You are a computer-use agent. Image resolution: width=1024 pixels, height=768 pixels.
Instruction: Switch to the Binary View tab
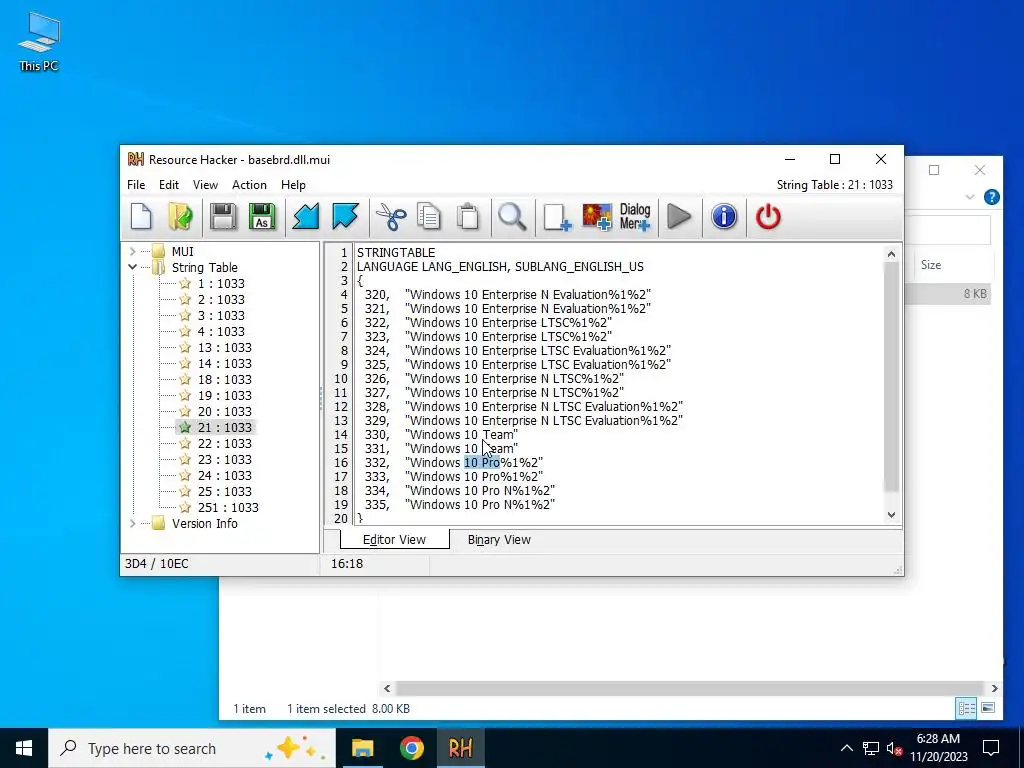click(499, 539)
